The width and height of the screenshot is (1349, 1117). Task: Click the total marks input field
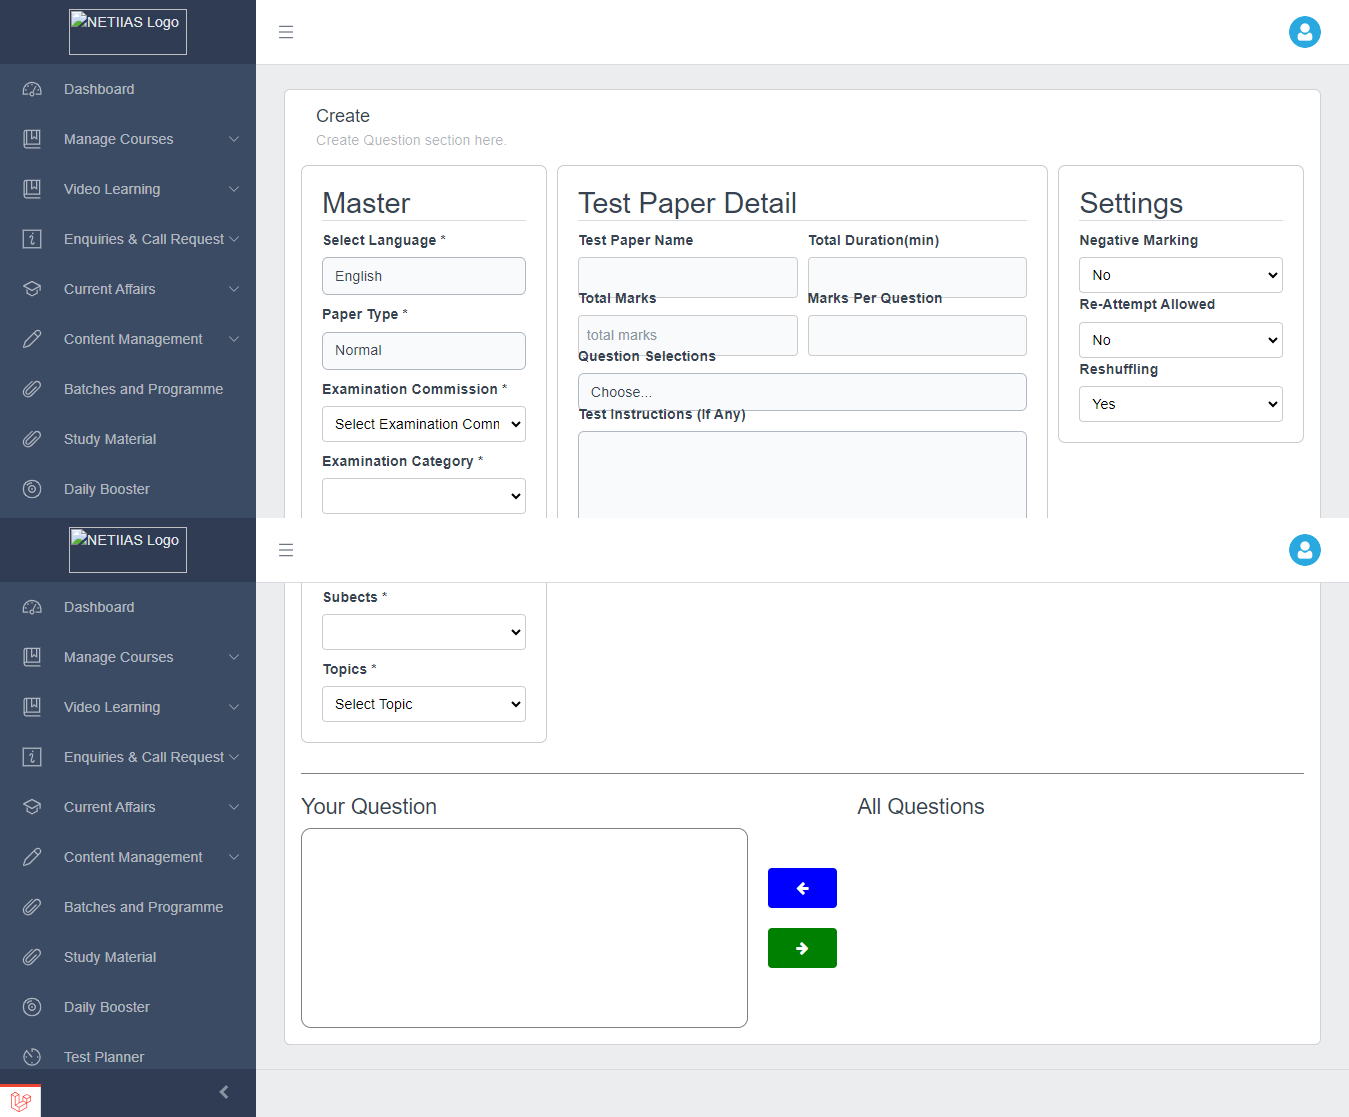coord(687,335)
